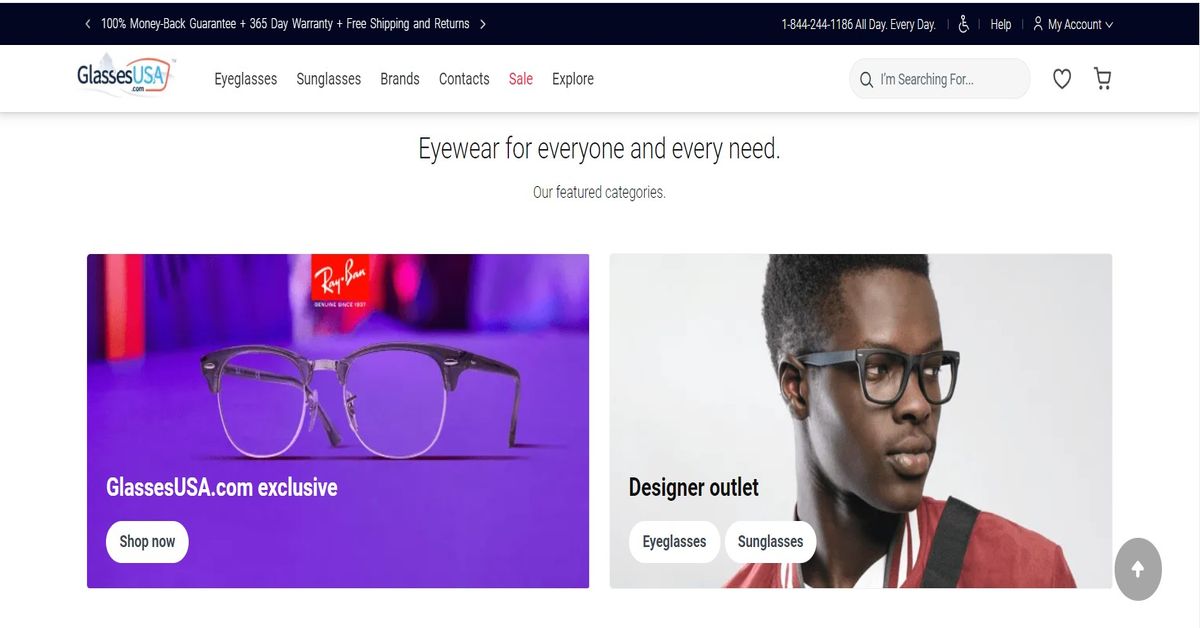Click the back-to-top arrow button
Viewport: 1200px width, 628px height.
(1138, 570)
